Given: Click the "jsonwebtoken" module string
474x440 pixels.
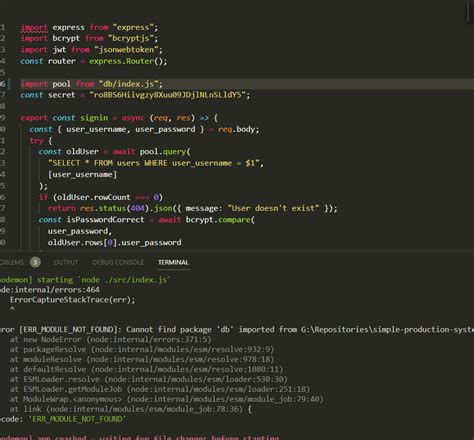Looking at the screenshot, I should 126,50.
